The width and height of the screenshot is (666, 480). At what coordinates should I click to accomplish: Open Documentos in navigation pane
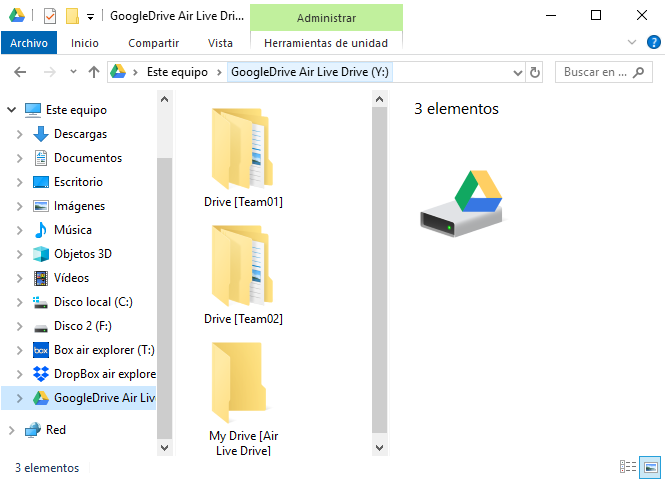[x=88, y=158]
